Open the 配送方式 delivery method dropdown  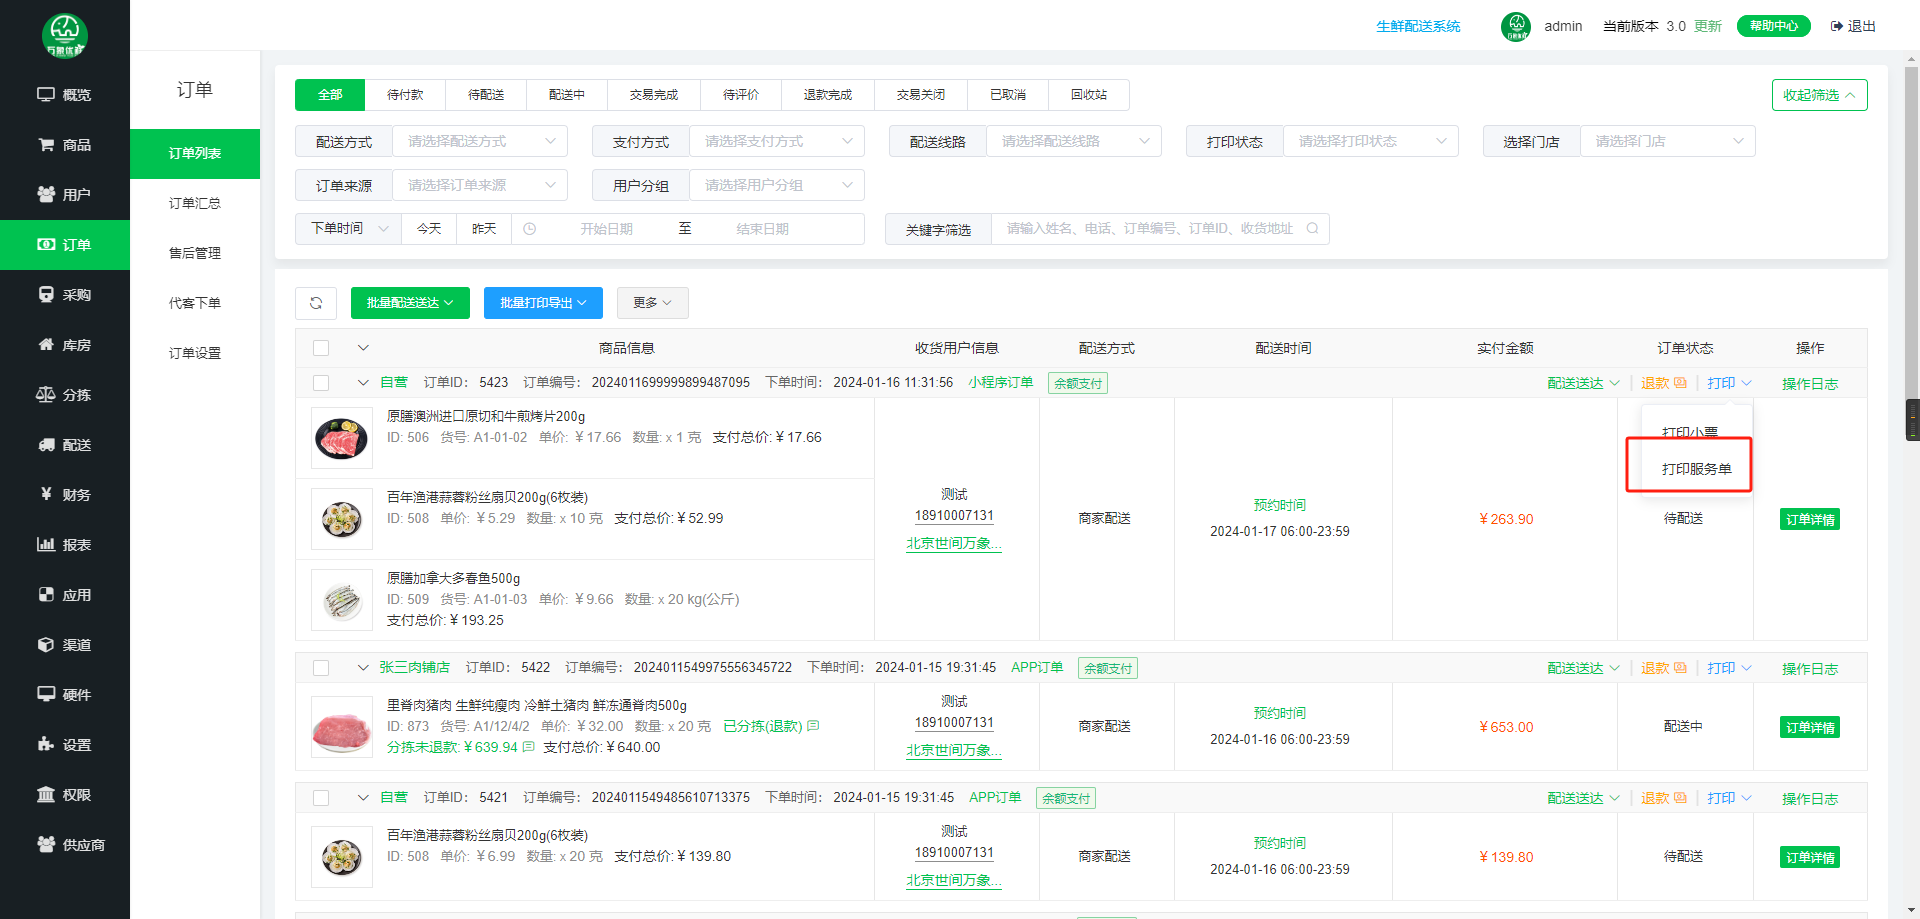(480, 142)
